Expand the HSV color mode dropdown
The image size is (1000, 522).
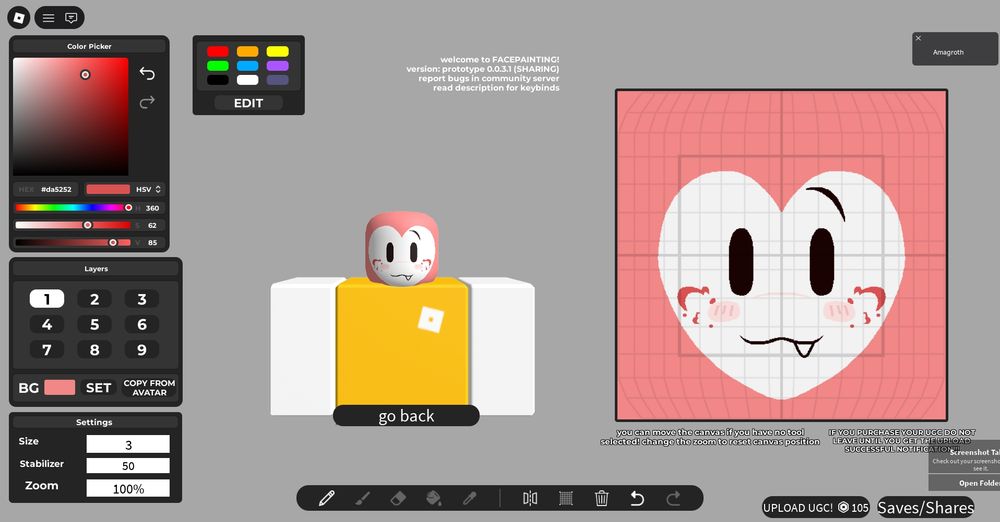click(148, 189)
